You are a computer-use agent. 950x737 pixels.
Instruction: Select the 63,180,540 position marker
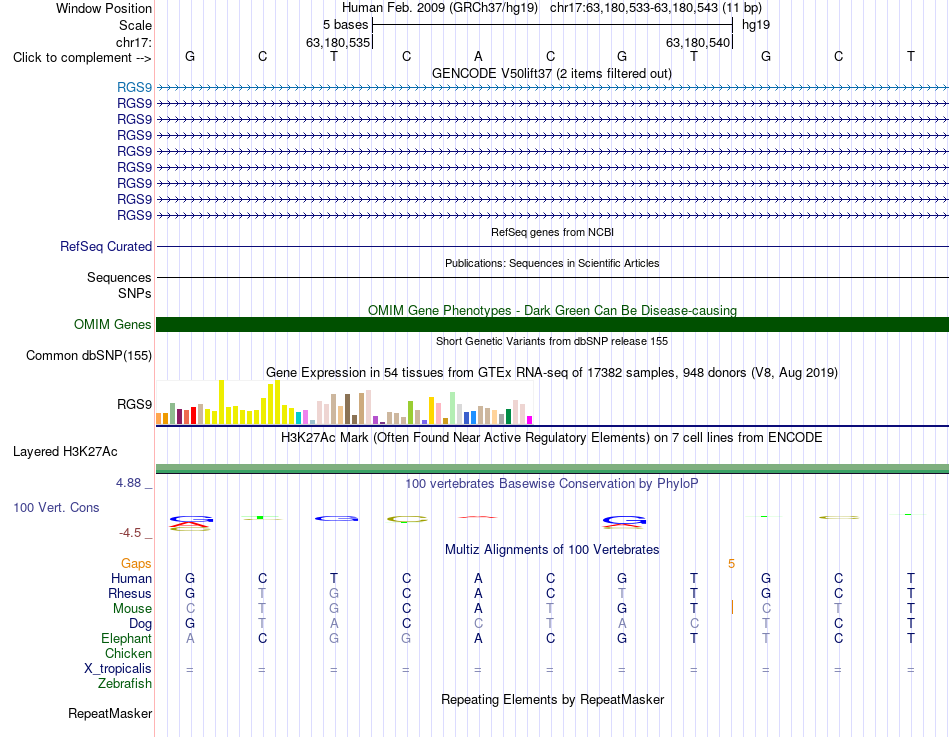click(697, 42)
